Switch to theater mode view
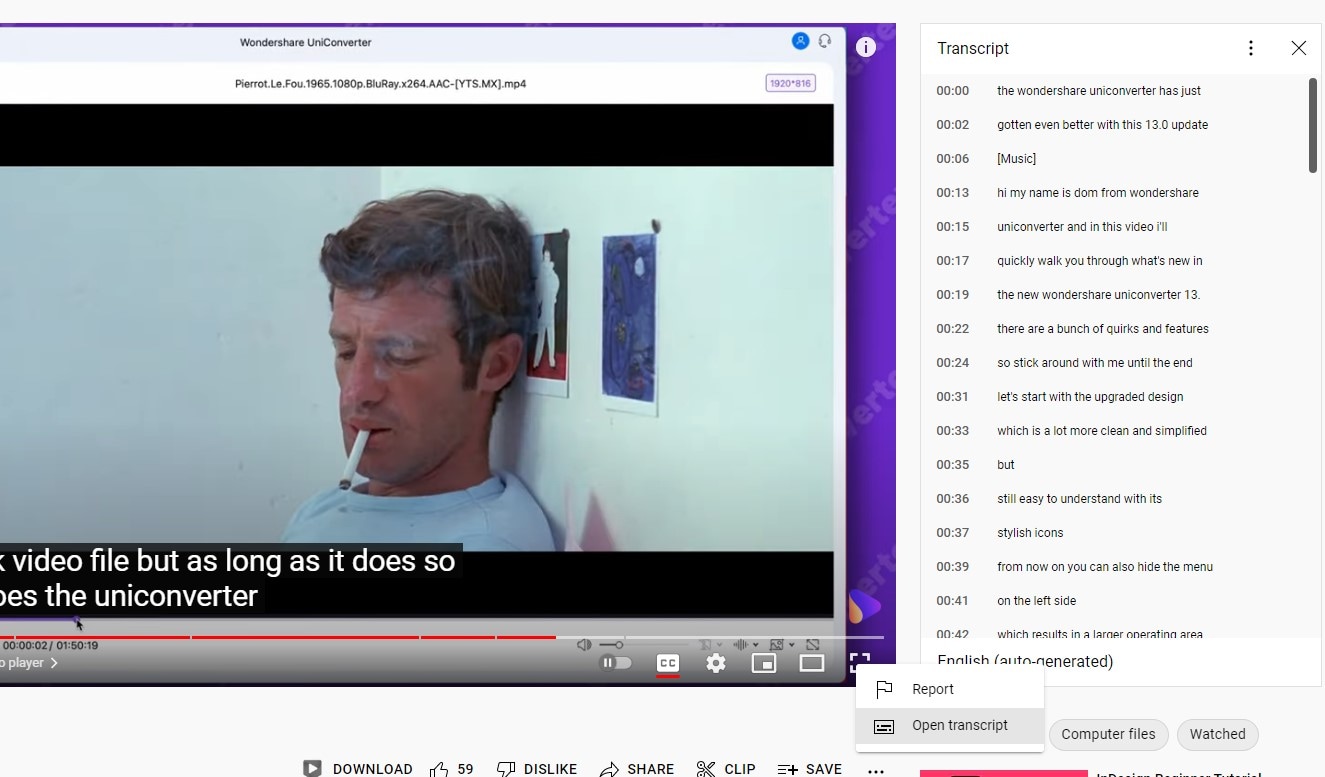The height and width of the screenshot is (777, 1325). (x=812, y=663)
